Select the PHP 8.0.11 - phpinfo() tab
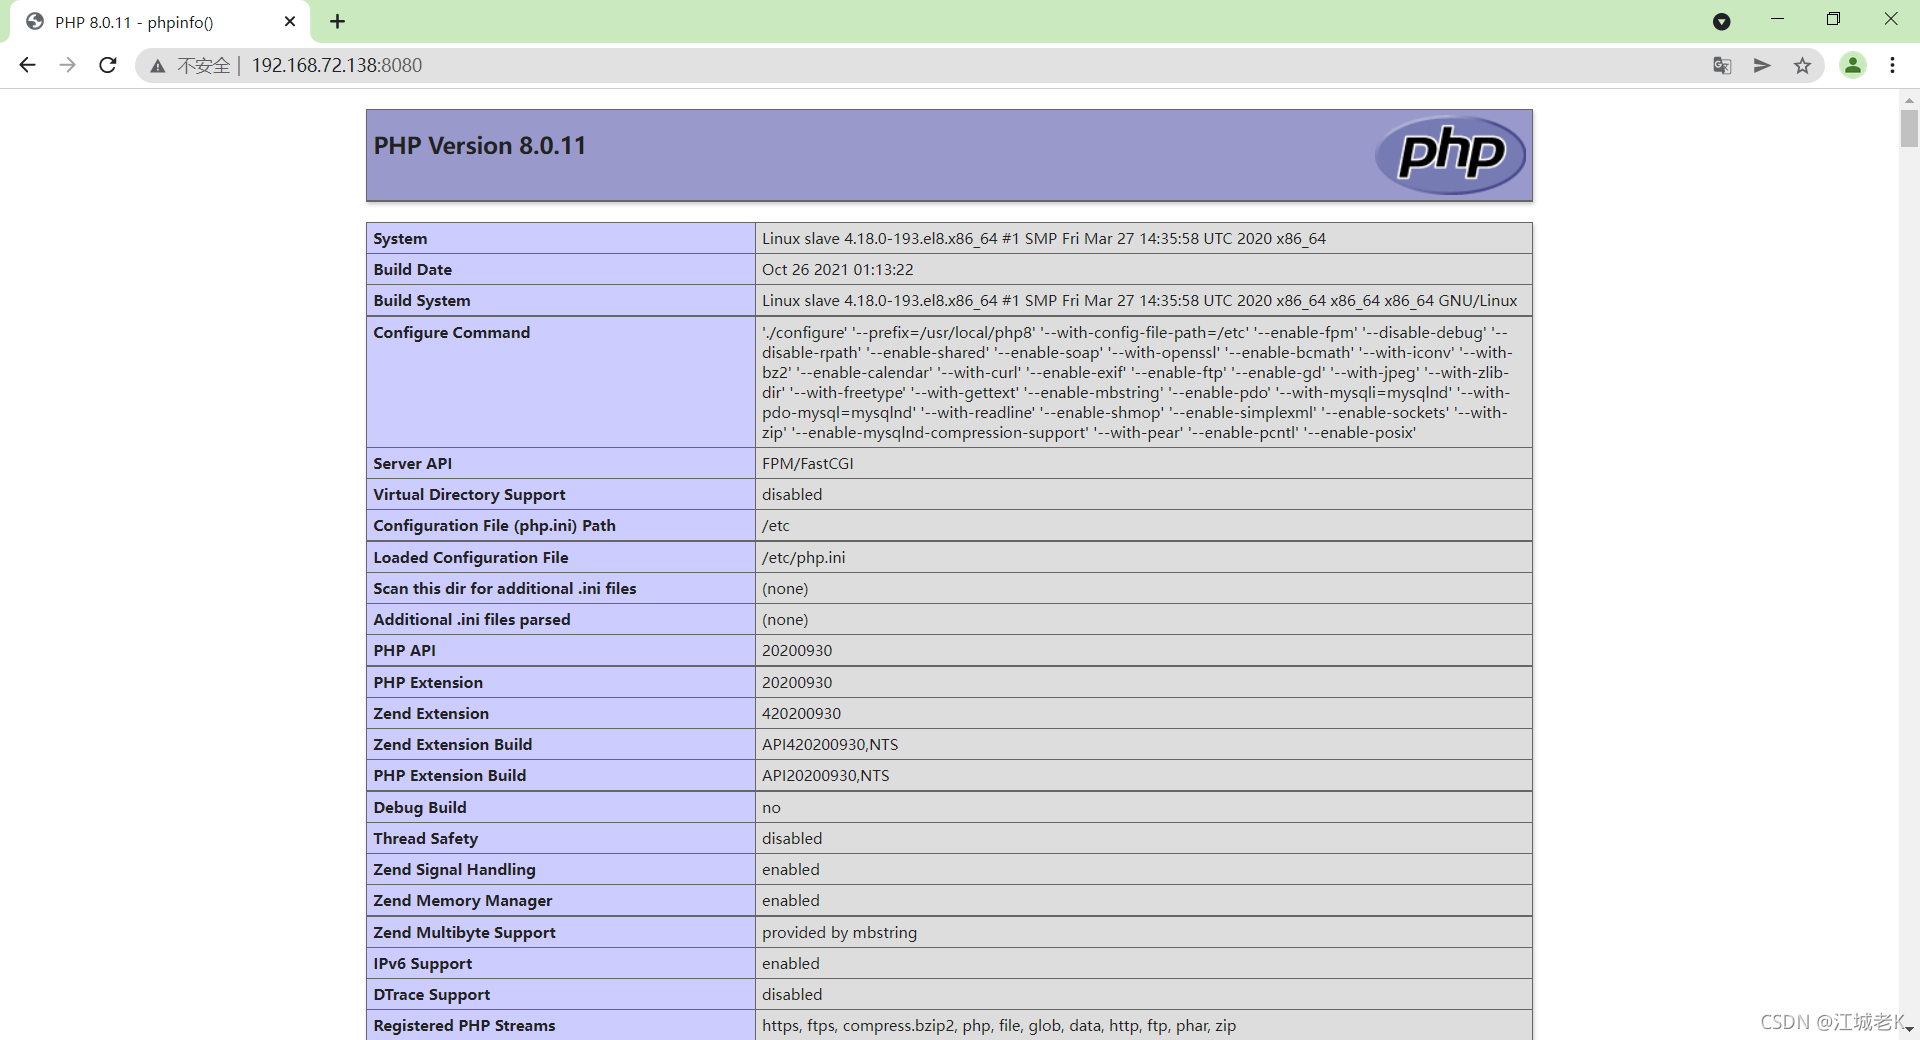 click(x=160, y=22)
